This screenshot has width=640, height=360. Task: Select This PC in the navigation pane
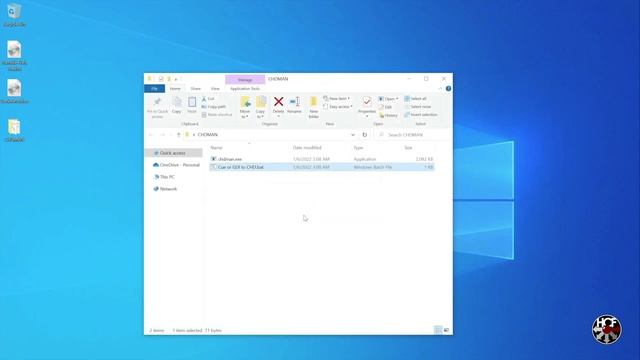[164, 177]
